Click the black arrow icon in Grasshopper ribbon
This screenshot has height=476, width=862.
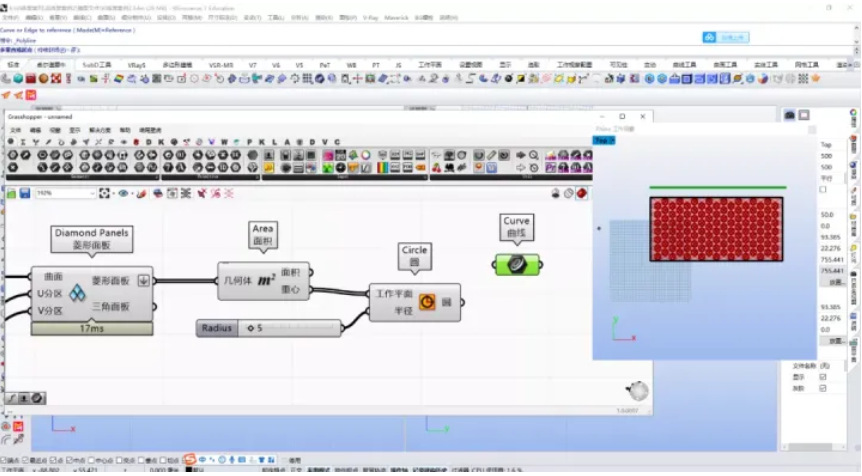pyautogui.click(x=521, y=156)
